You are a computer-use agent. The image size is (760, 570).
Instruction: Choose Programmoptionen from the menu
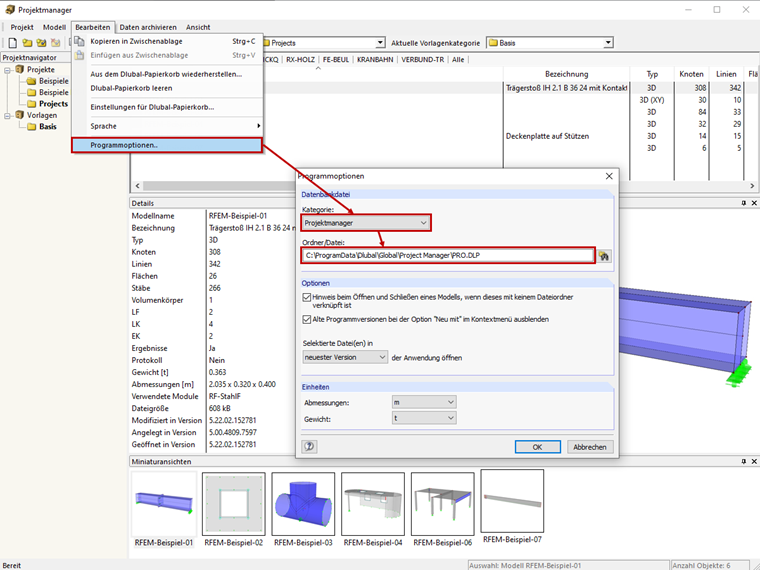point(167,145)
